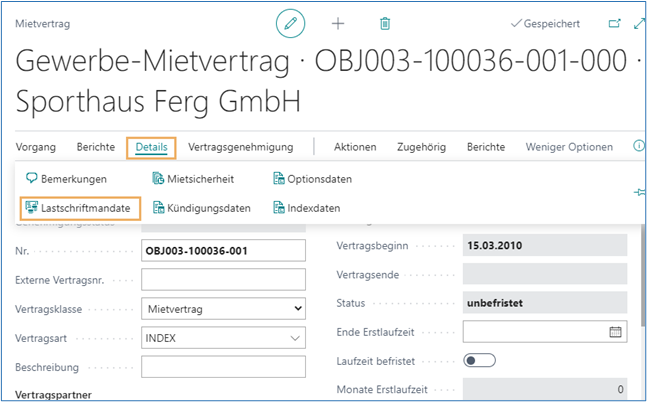Viewport: 647px width, 402px height.
Task: Open record in new window icon
Action: (x=615, y=24)
